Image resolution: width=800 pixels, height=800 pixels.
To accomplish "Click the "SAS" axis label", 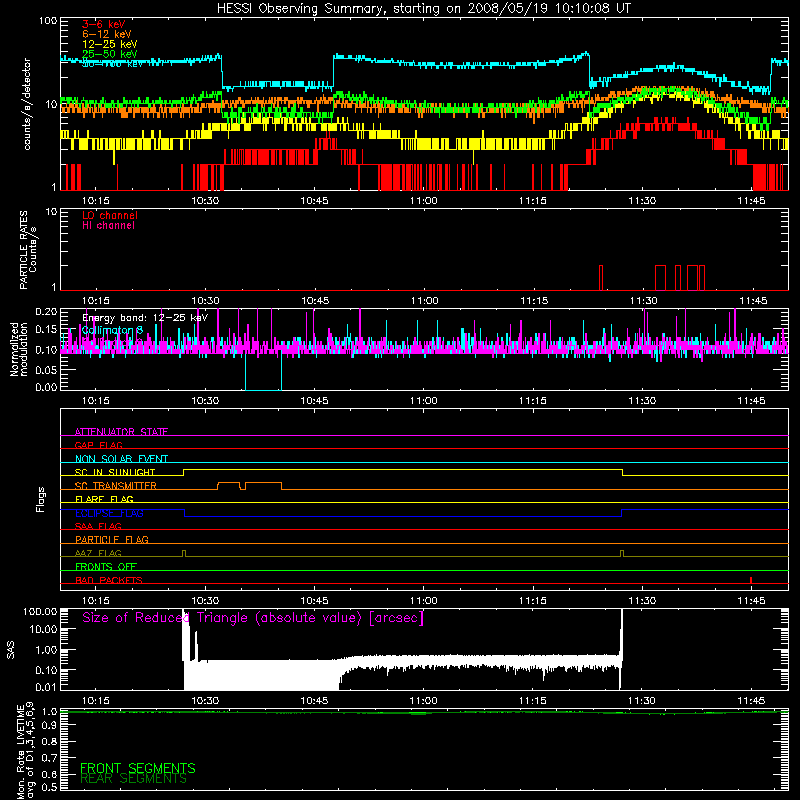I will pyautogui.click(x=11, y=650).
